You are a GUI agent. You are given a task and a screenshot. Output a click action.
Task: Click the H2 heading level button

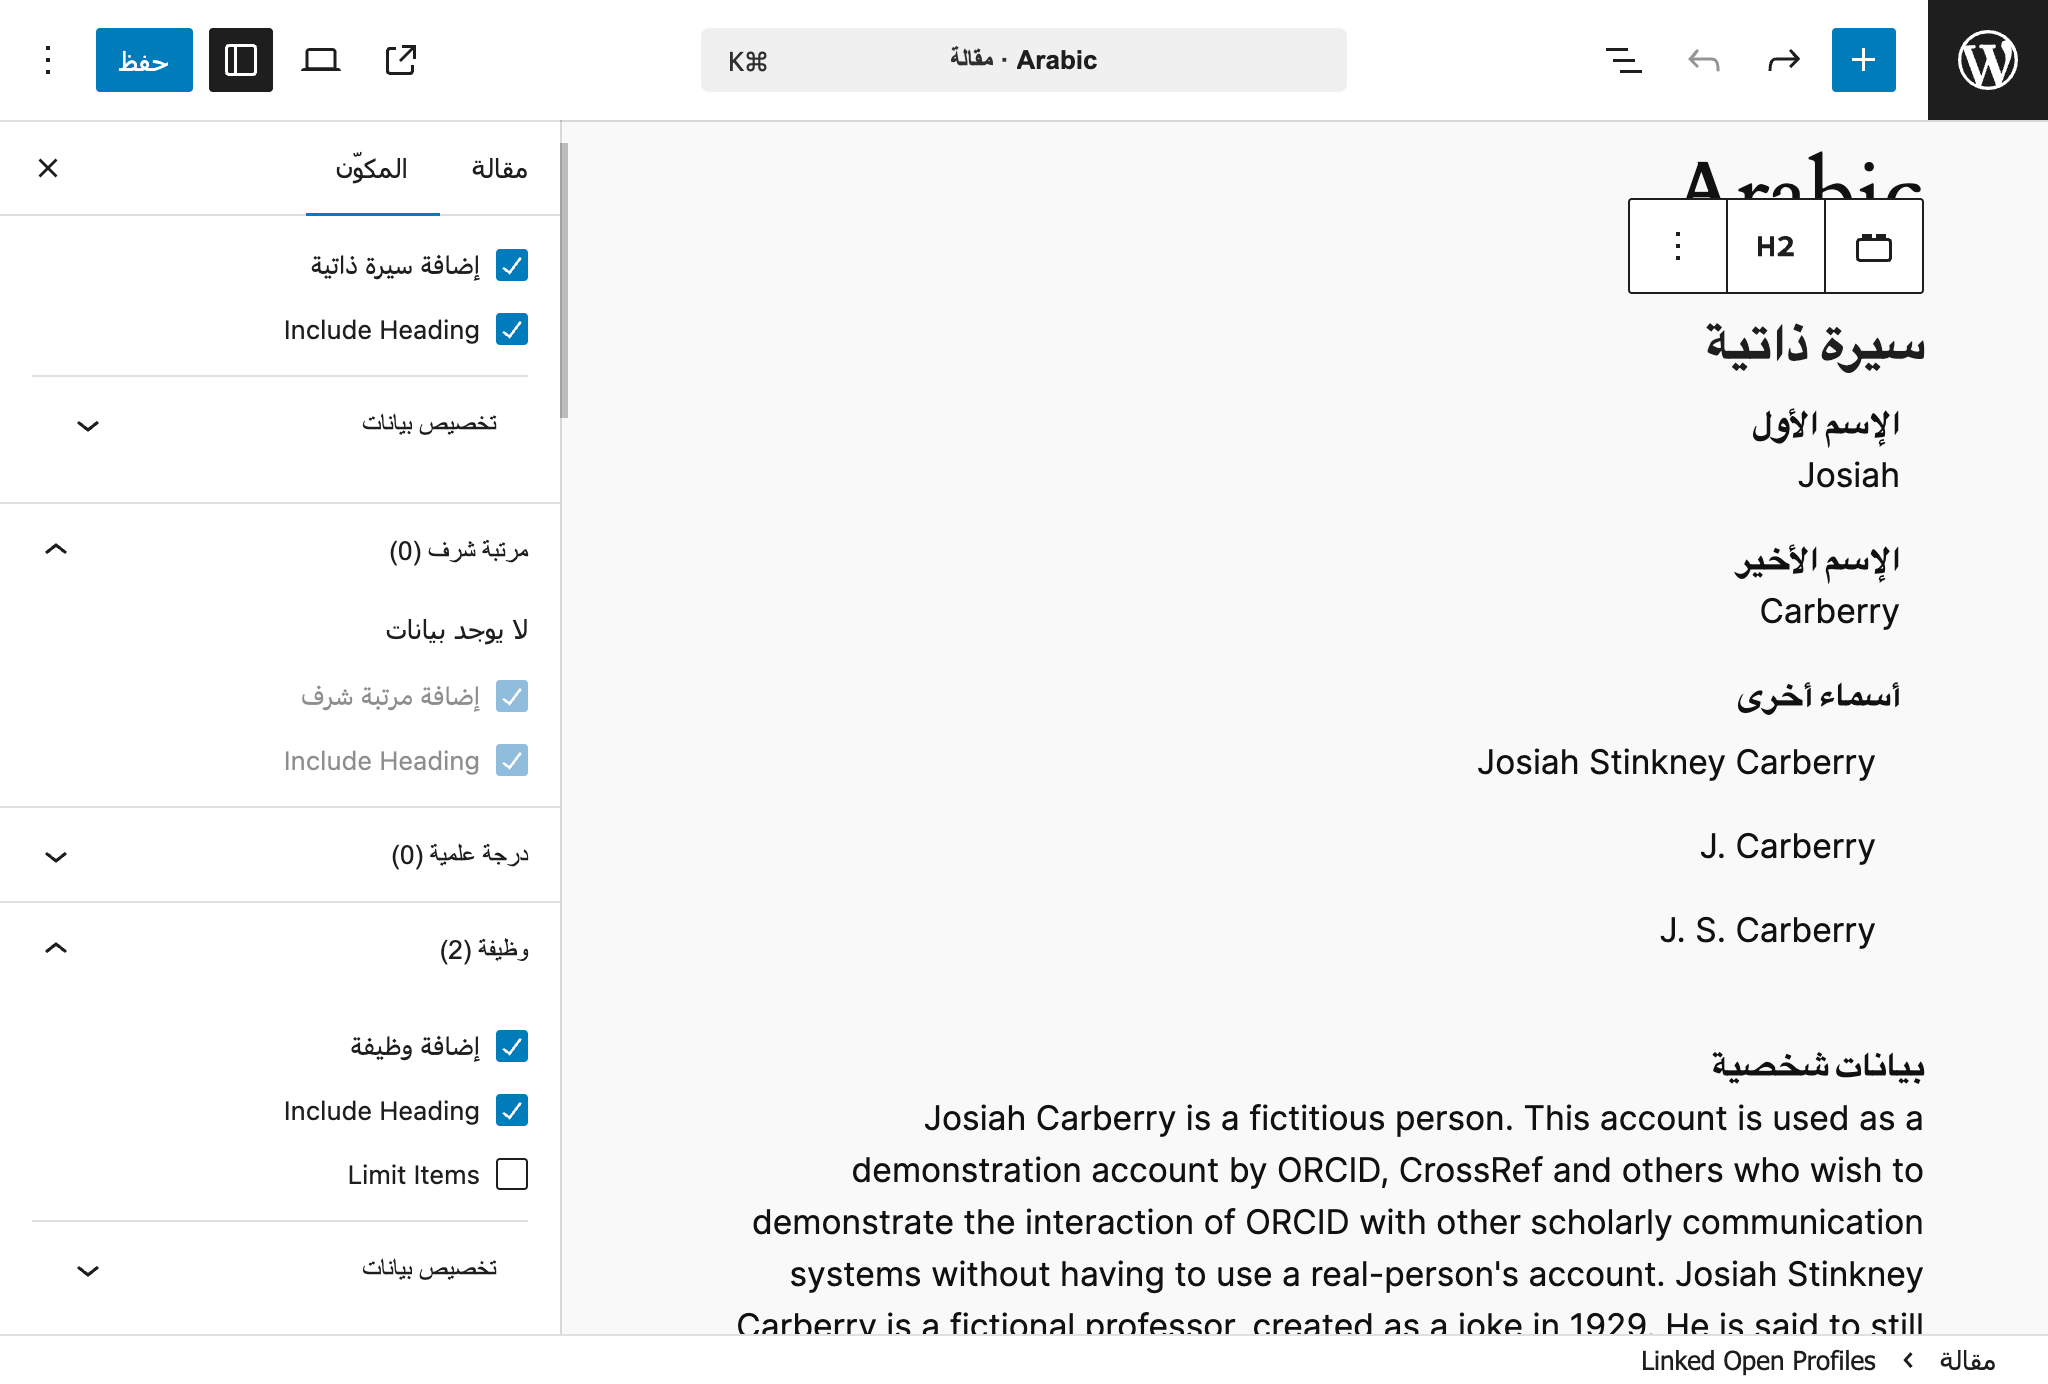pyautogui.click(x=1774, y=246)
